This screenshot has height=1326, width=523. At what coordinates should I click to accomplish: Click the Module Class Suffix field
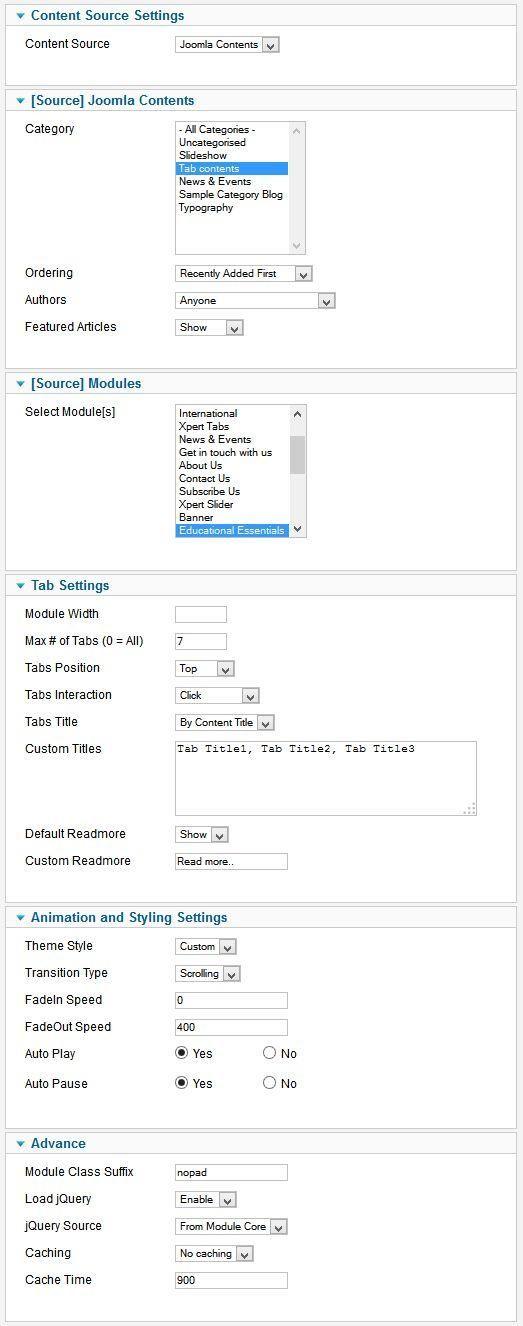(231, 1173)
